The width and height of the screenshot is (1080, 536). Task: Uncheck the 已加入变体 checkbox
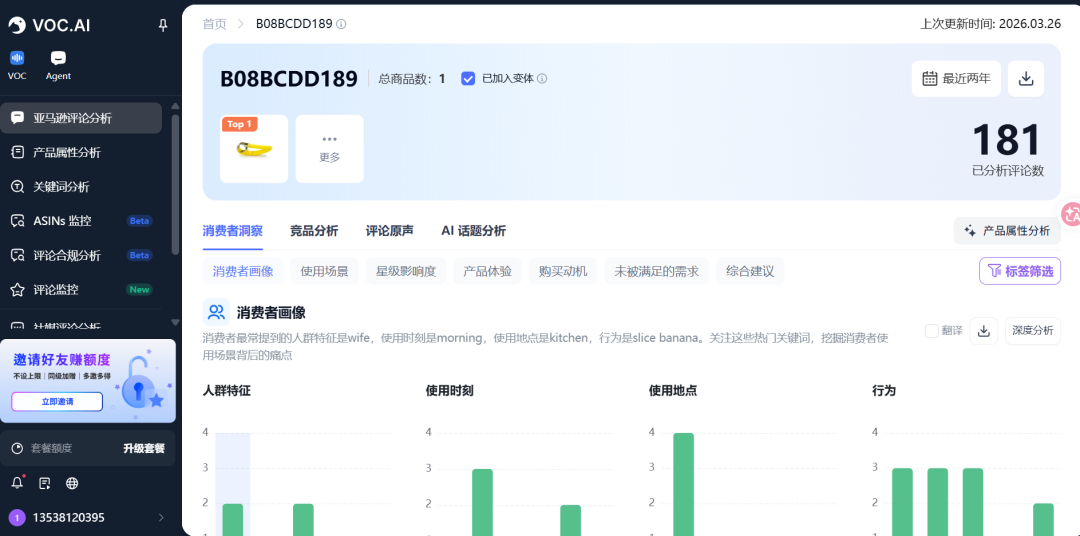(x=468, y=79)
